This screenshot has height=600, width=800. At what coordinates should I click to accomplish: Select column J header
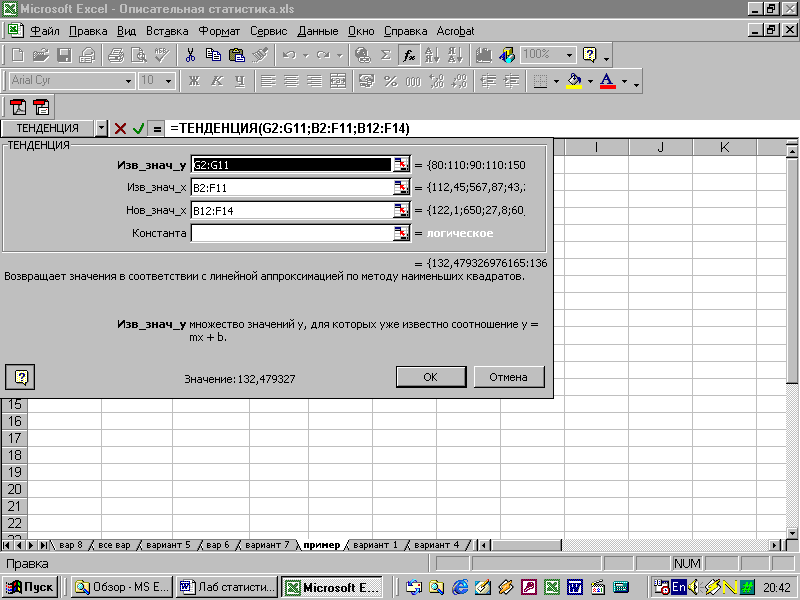[661, 147]
